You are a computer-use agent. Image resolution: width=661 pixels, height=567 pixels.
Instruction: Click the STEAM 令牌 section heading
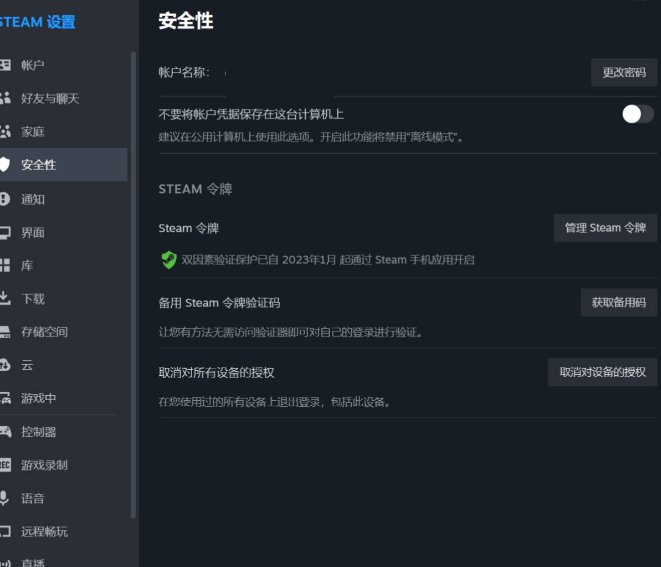[x=195, y=189]
